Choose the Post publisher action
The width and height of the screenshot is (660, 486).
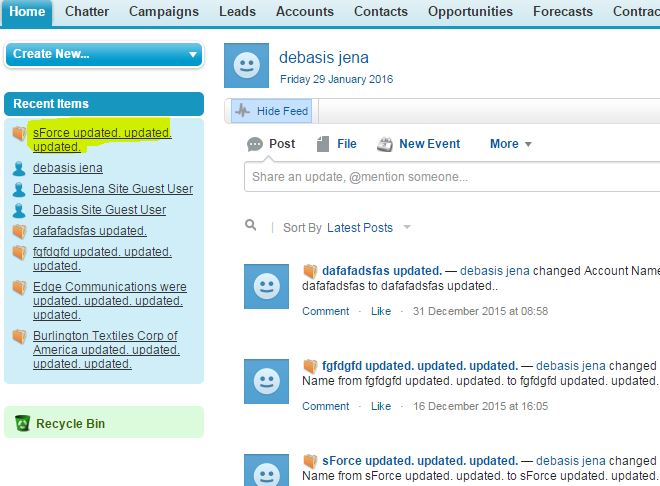(282, 144)
